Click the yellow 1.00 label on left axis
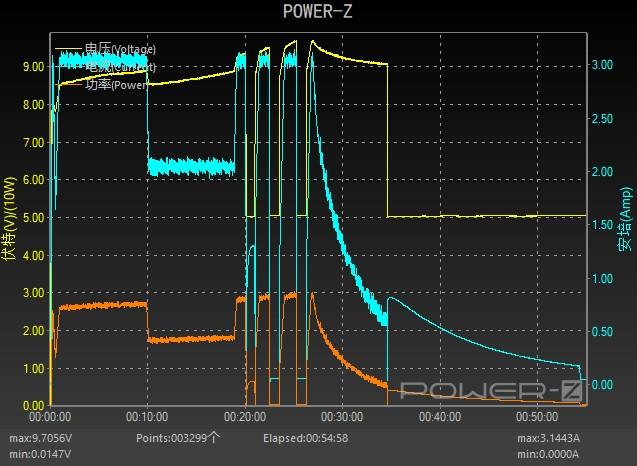This screenshot has height=466, width=637. [33, 368]
